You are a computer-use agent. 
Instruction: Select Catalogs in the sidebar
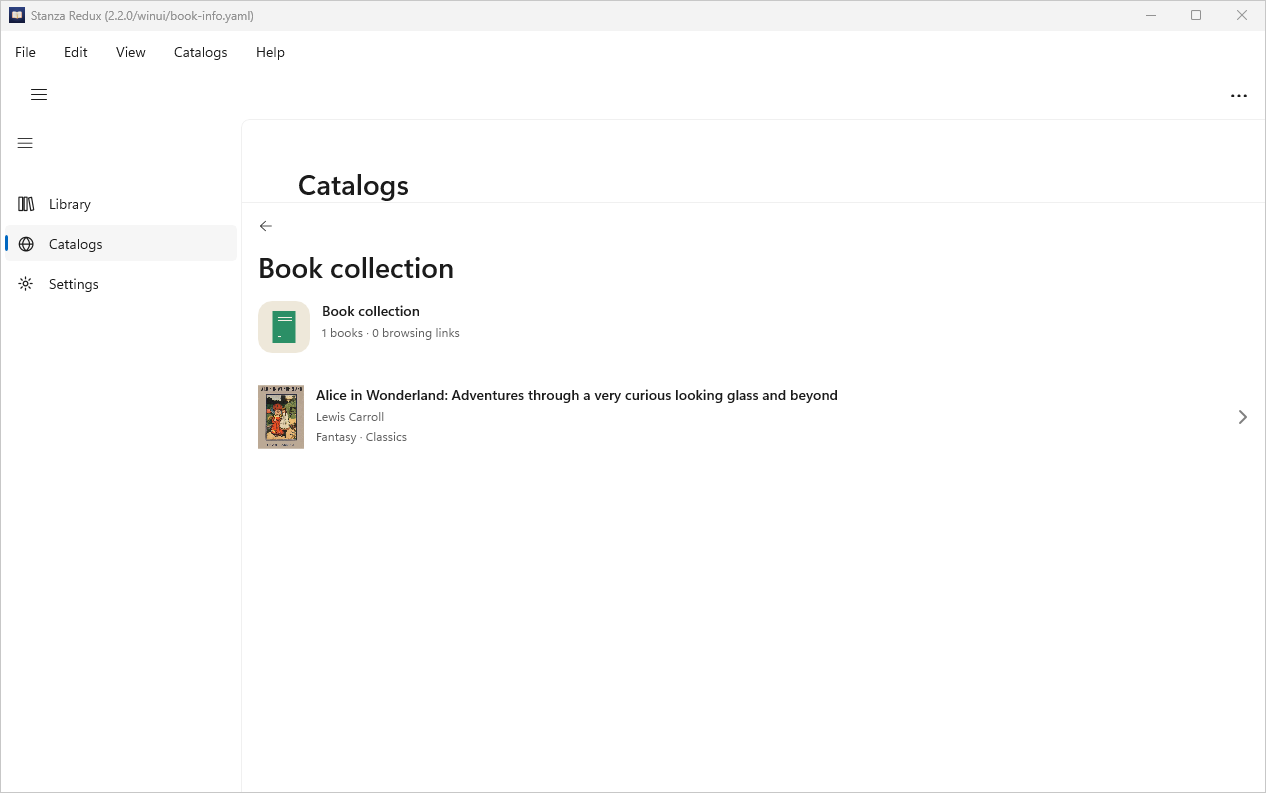(x=121, y=244)
